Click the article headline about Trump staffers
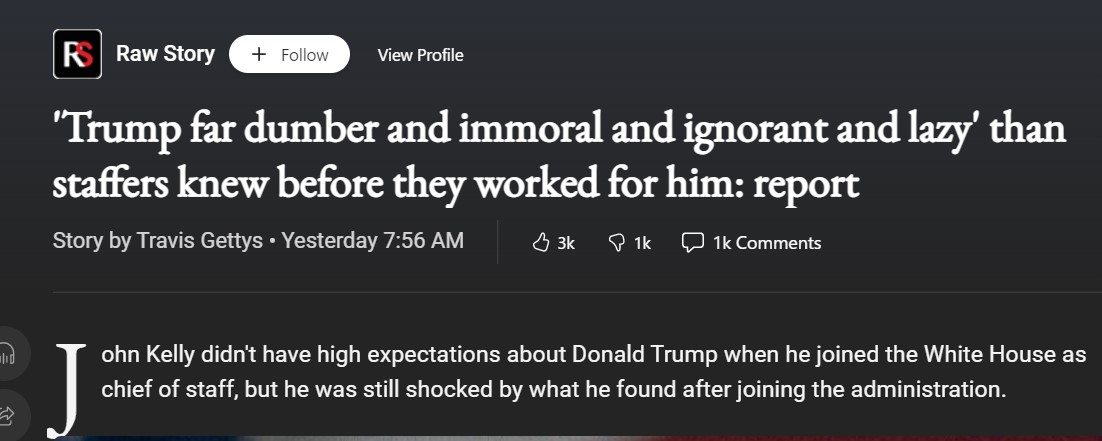 click(x=558, y=156)
